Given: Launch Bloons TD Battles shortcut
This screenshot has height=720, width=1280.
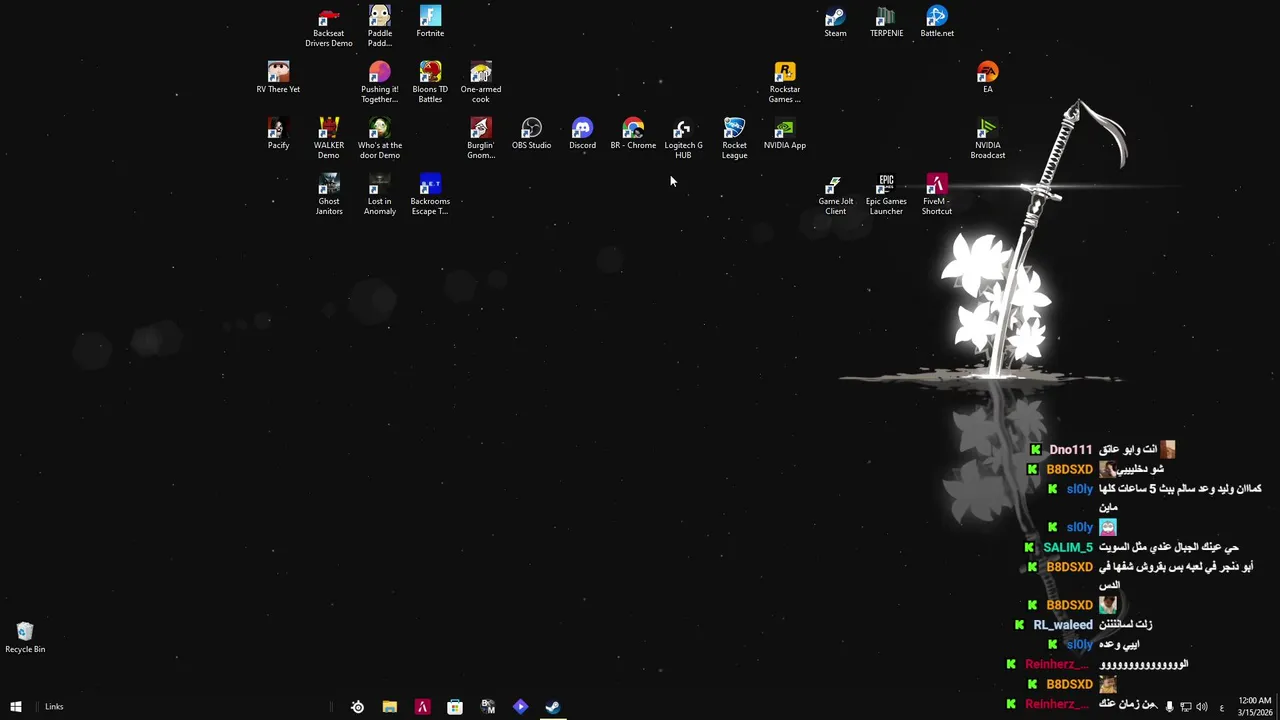Looking at the screenshot, I should click(430, 83).
